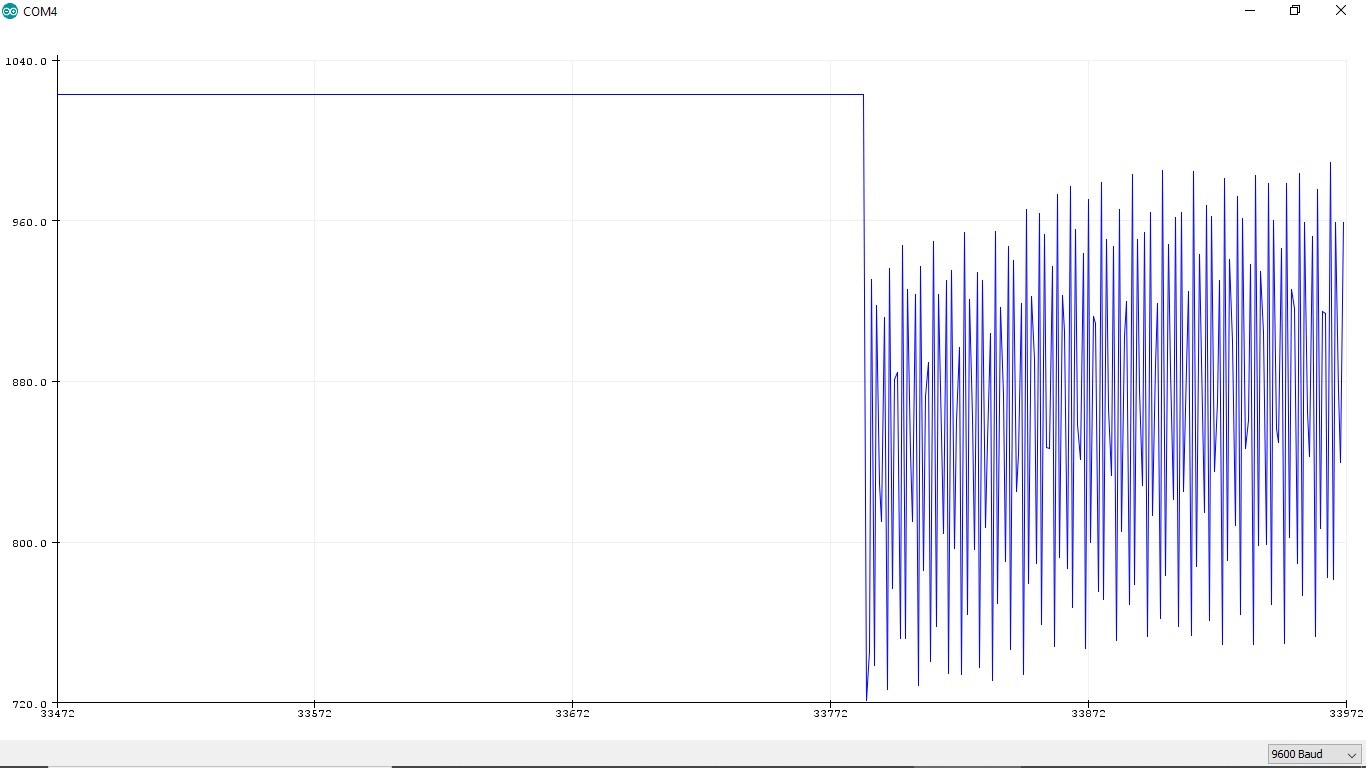Image resolution: width=1366 pixels, height=768 pixels.
Task: Click the COM4 window title text
Action: click(40, 12)
